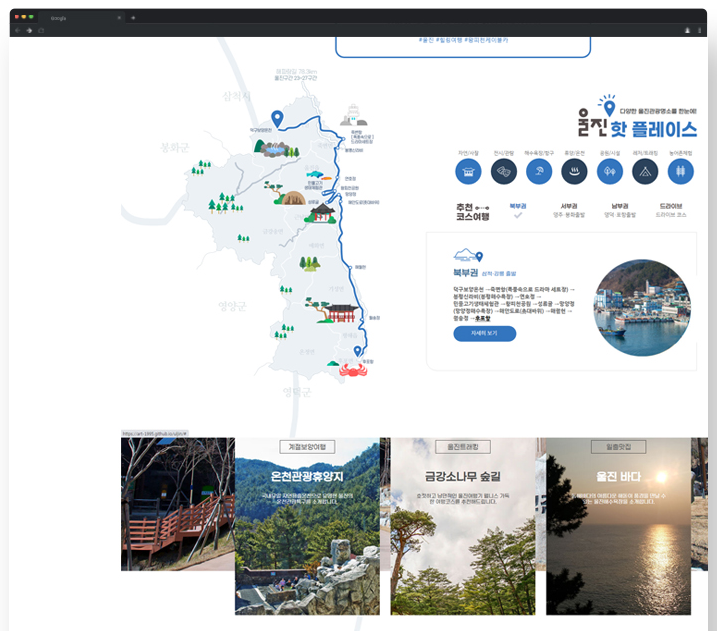
Task: Click the 울진트레킹 label box
Action: tap(463, 447)
